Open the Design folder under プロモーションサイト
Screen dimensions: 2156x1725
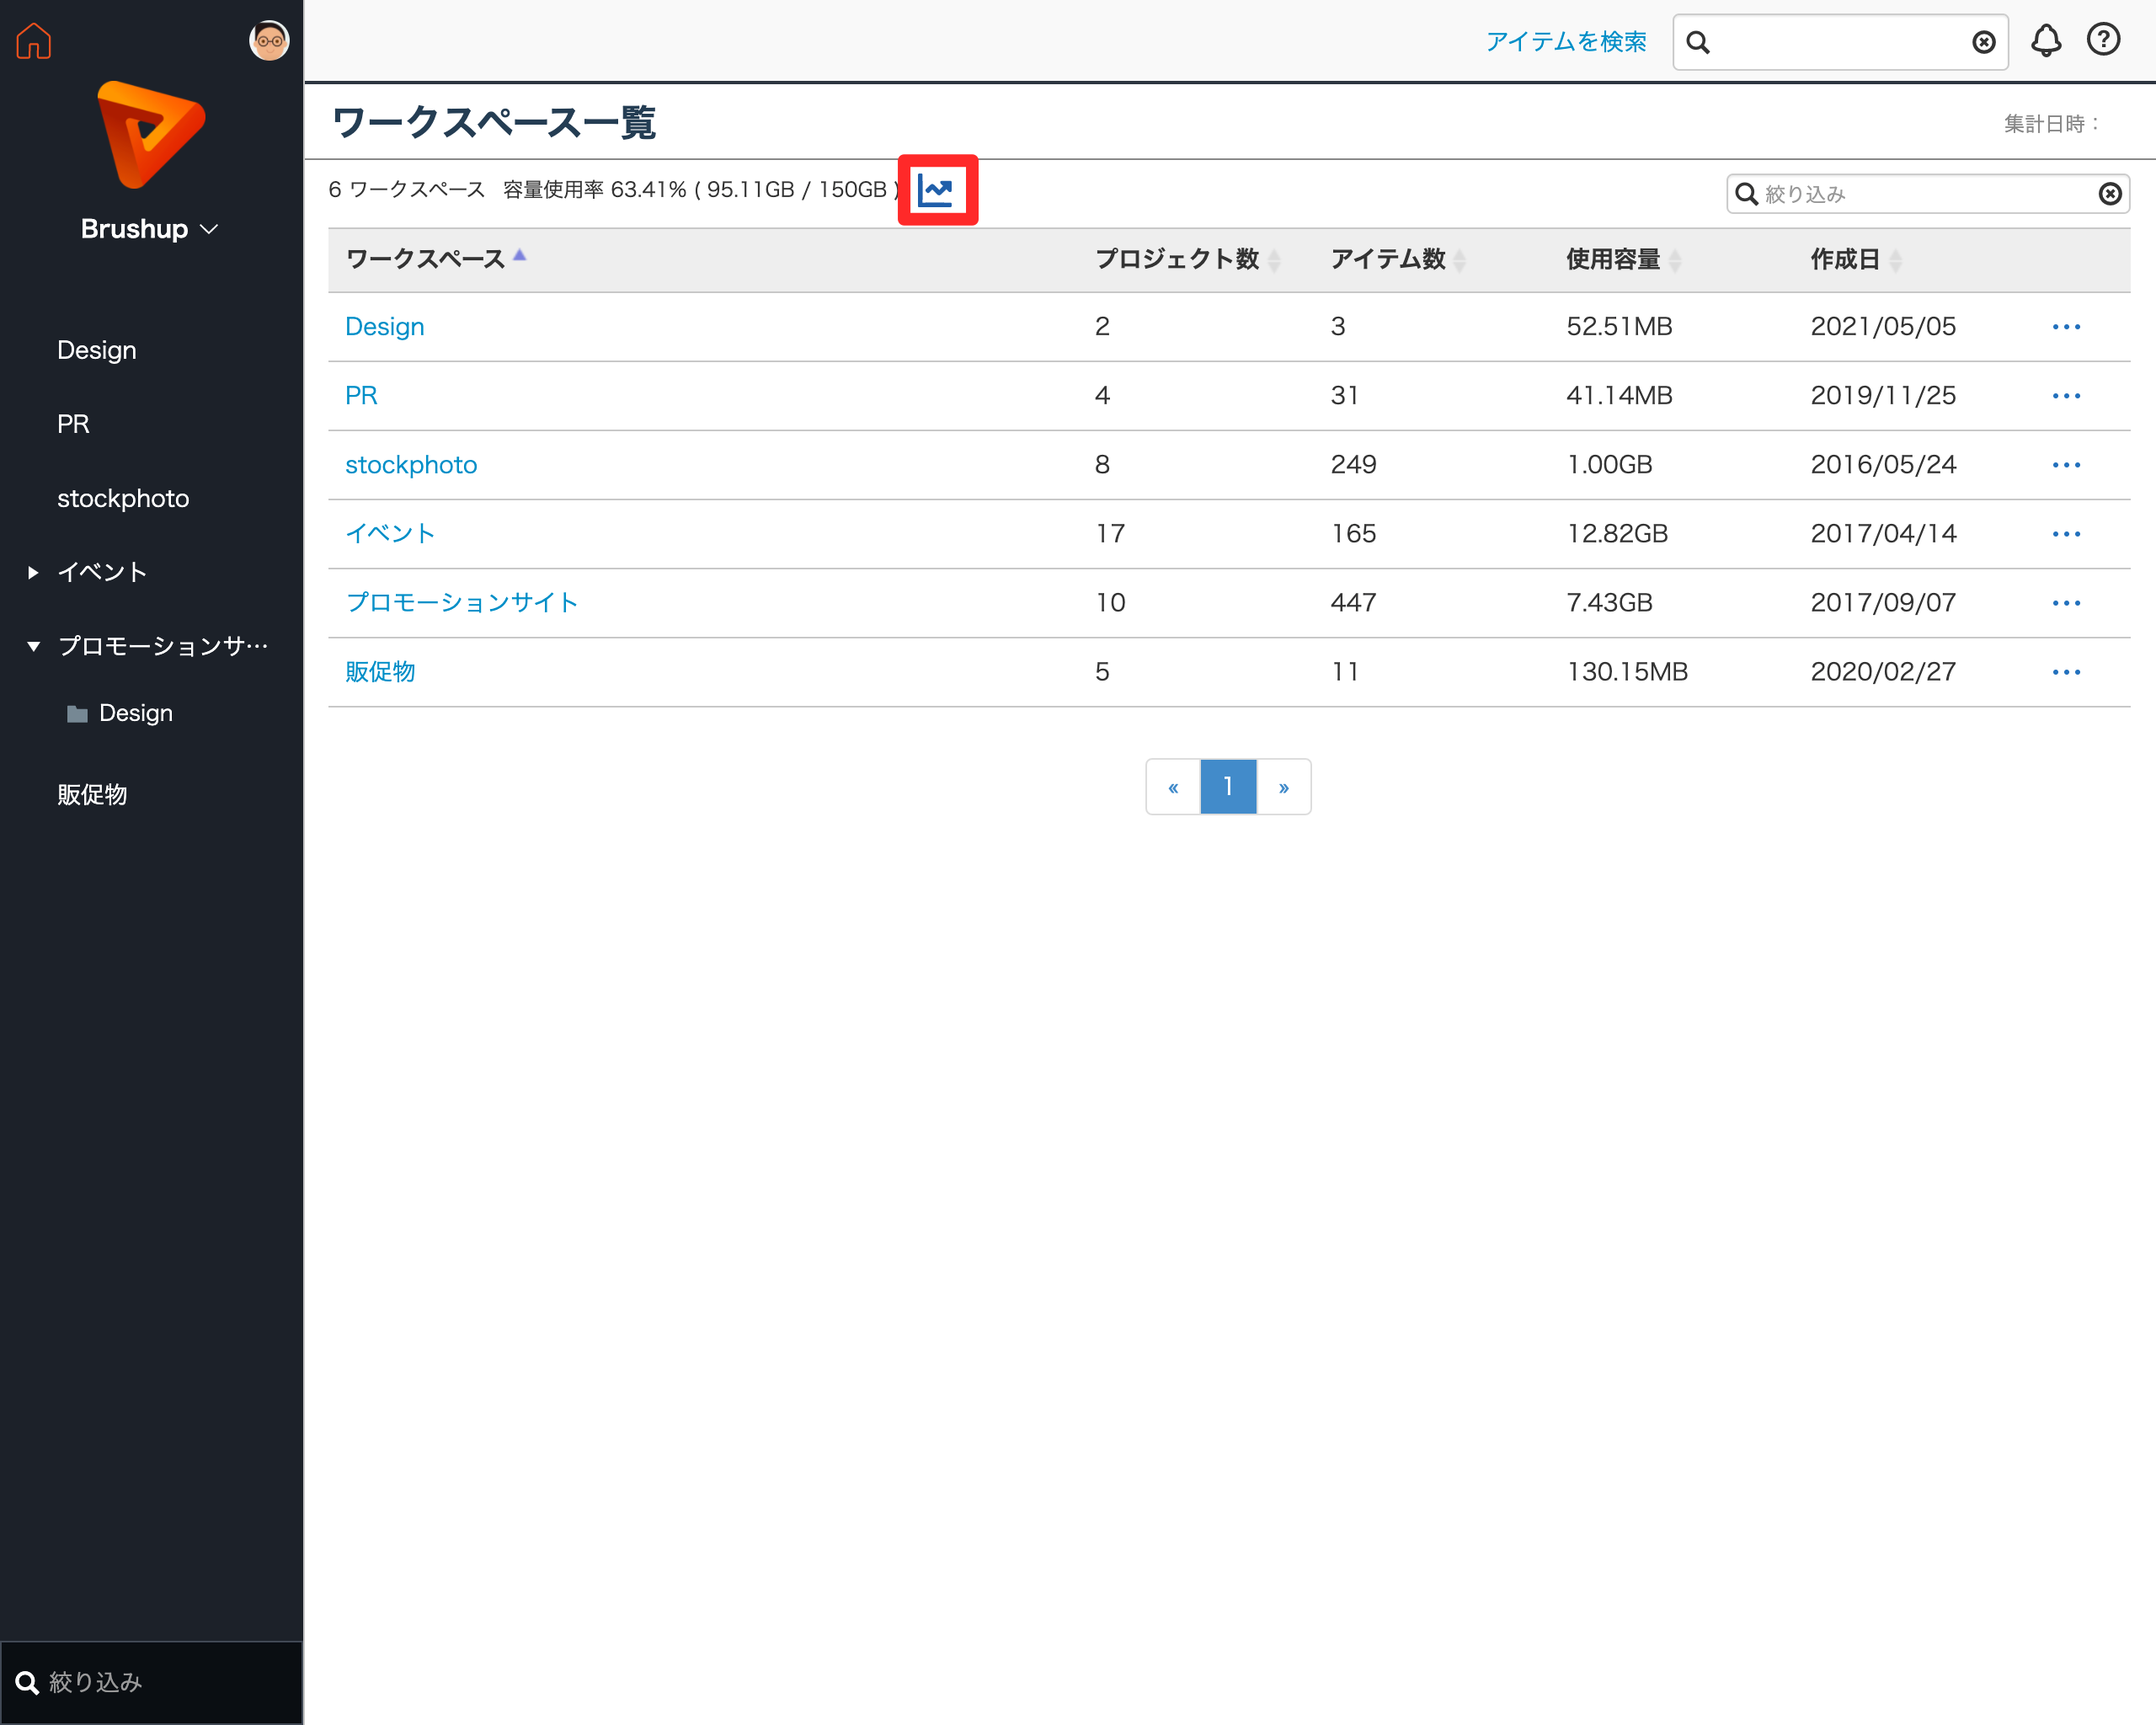pyautogui.click(x=135, y=713)
